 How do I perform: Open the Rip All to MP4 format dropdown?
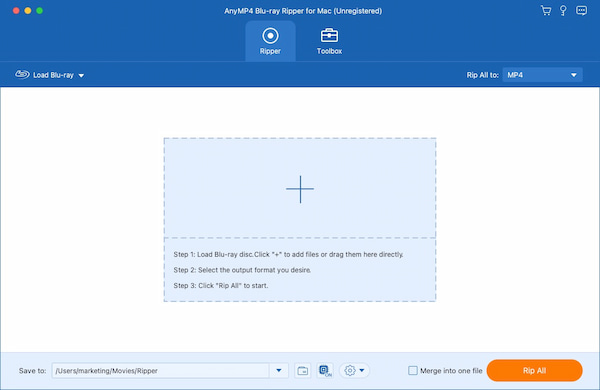542,75
